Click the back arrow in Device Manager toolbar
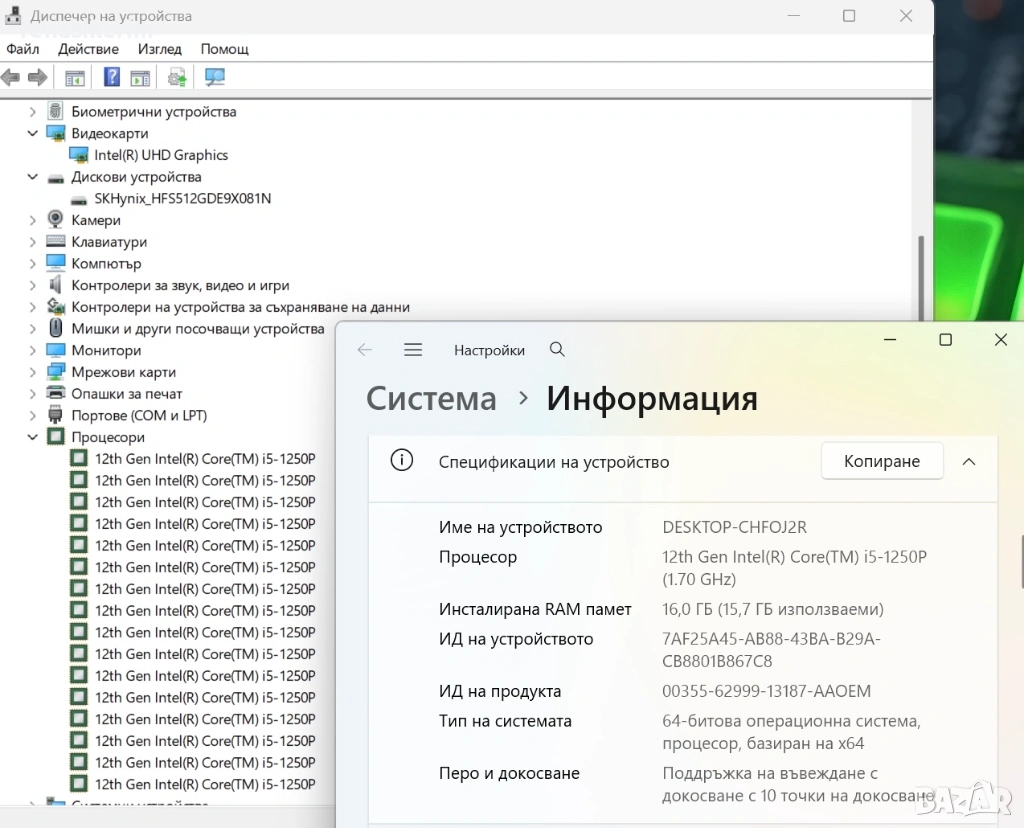This screenshot has width=1024, height=828. tap(11, 77)
